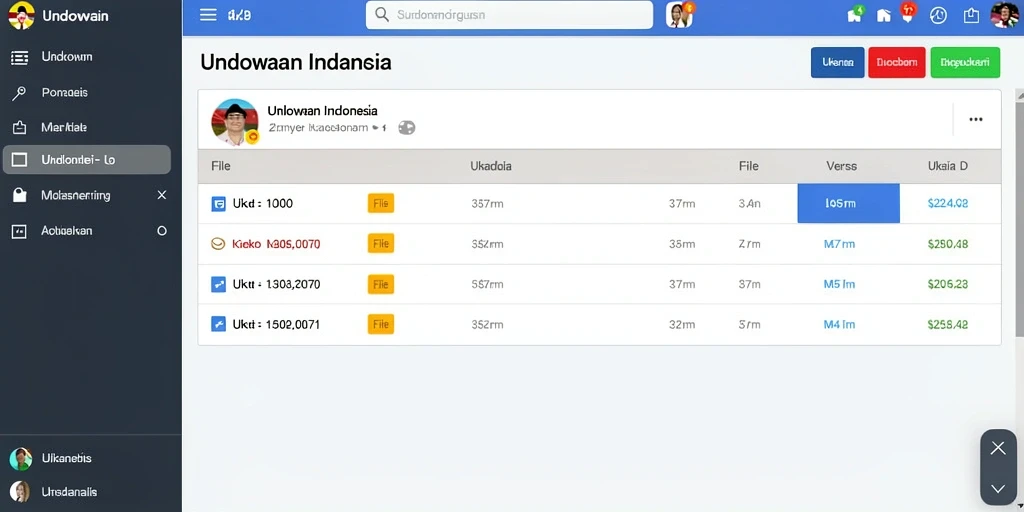
Task: Click the Ukadoia column header
Action: click(490, 166)
